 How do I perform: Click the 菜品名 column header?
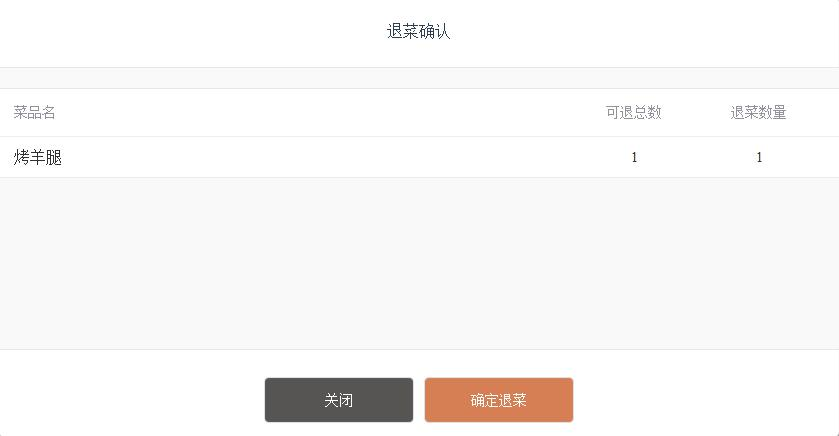[34, 113]
